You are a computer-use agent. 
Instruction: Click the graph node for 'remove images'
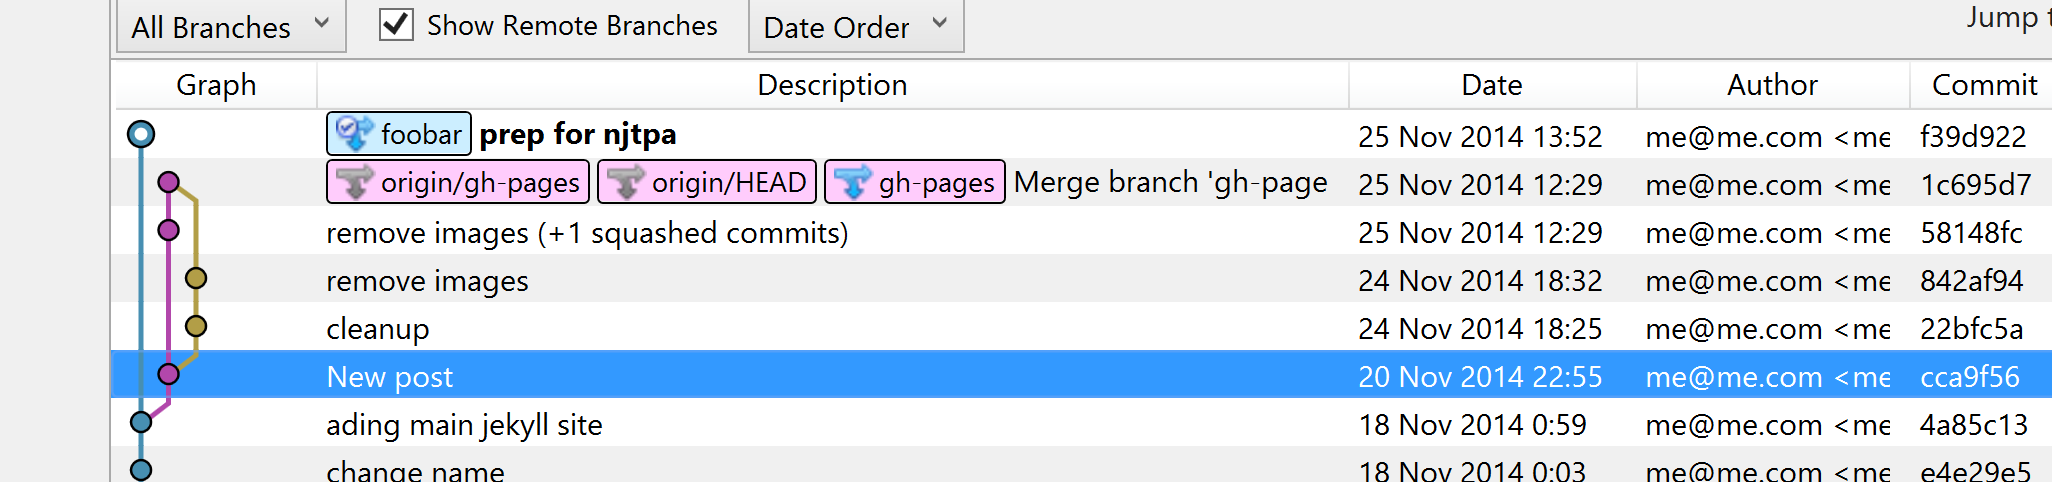(x=196, y=278)
